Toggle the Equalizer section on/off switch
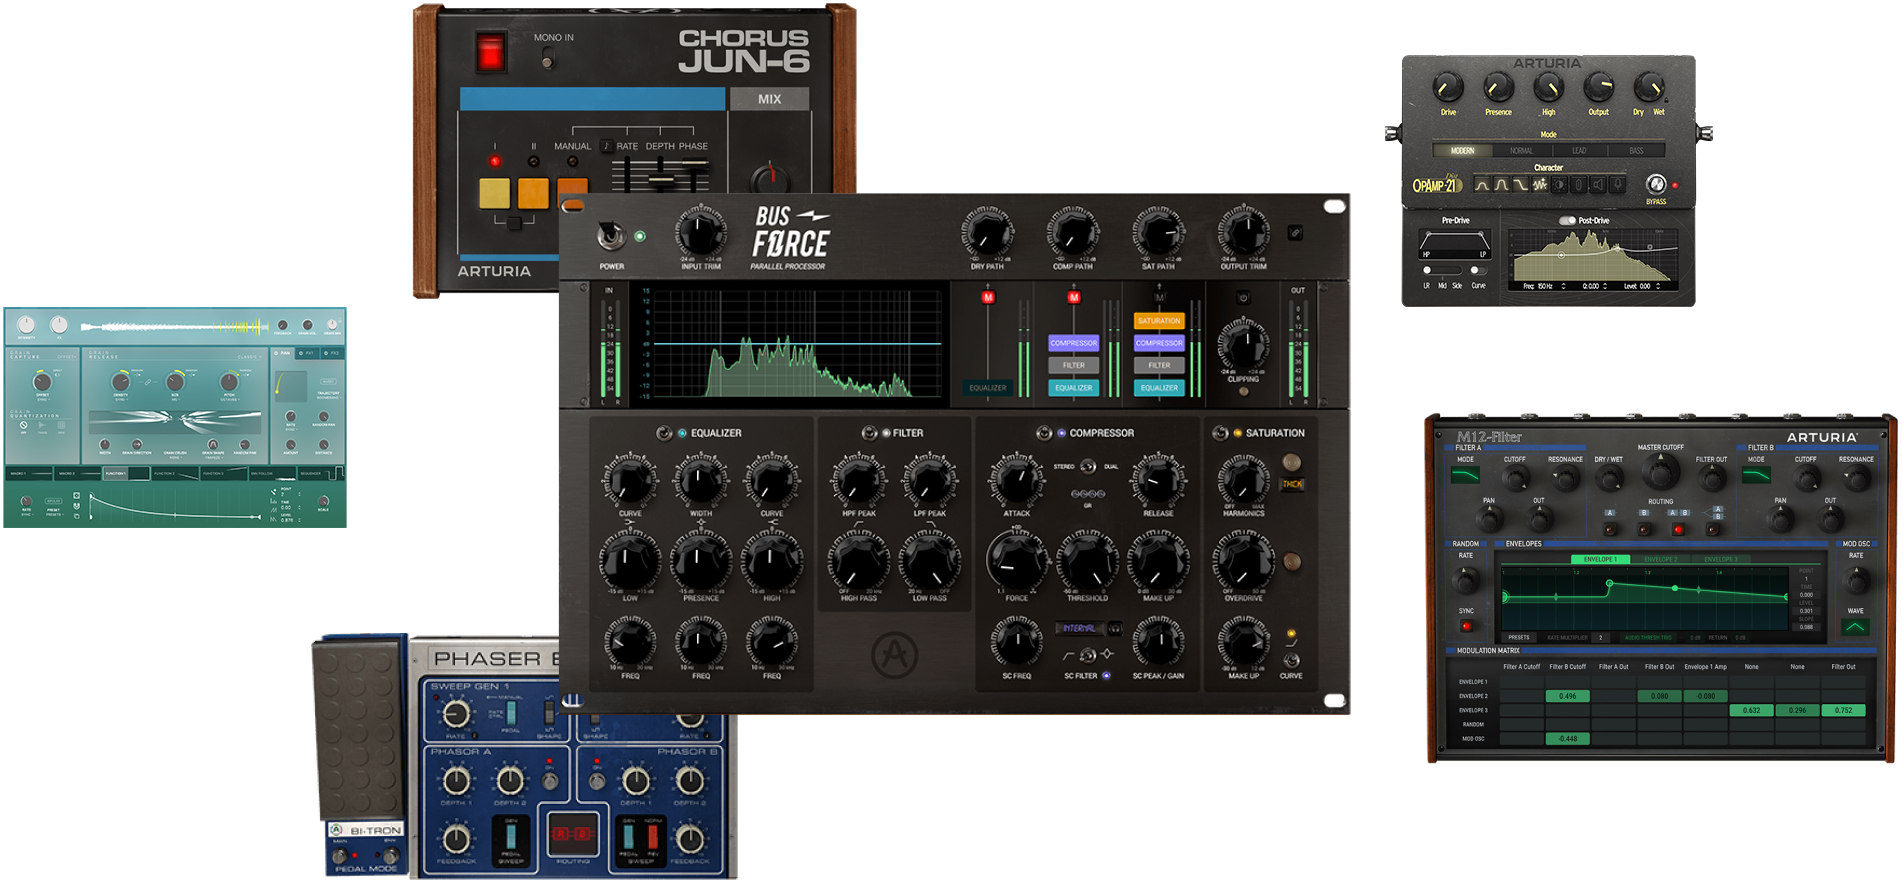The image size is (1902, 886). tap(663, 433)
